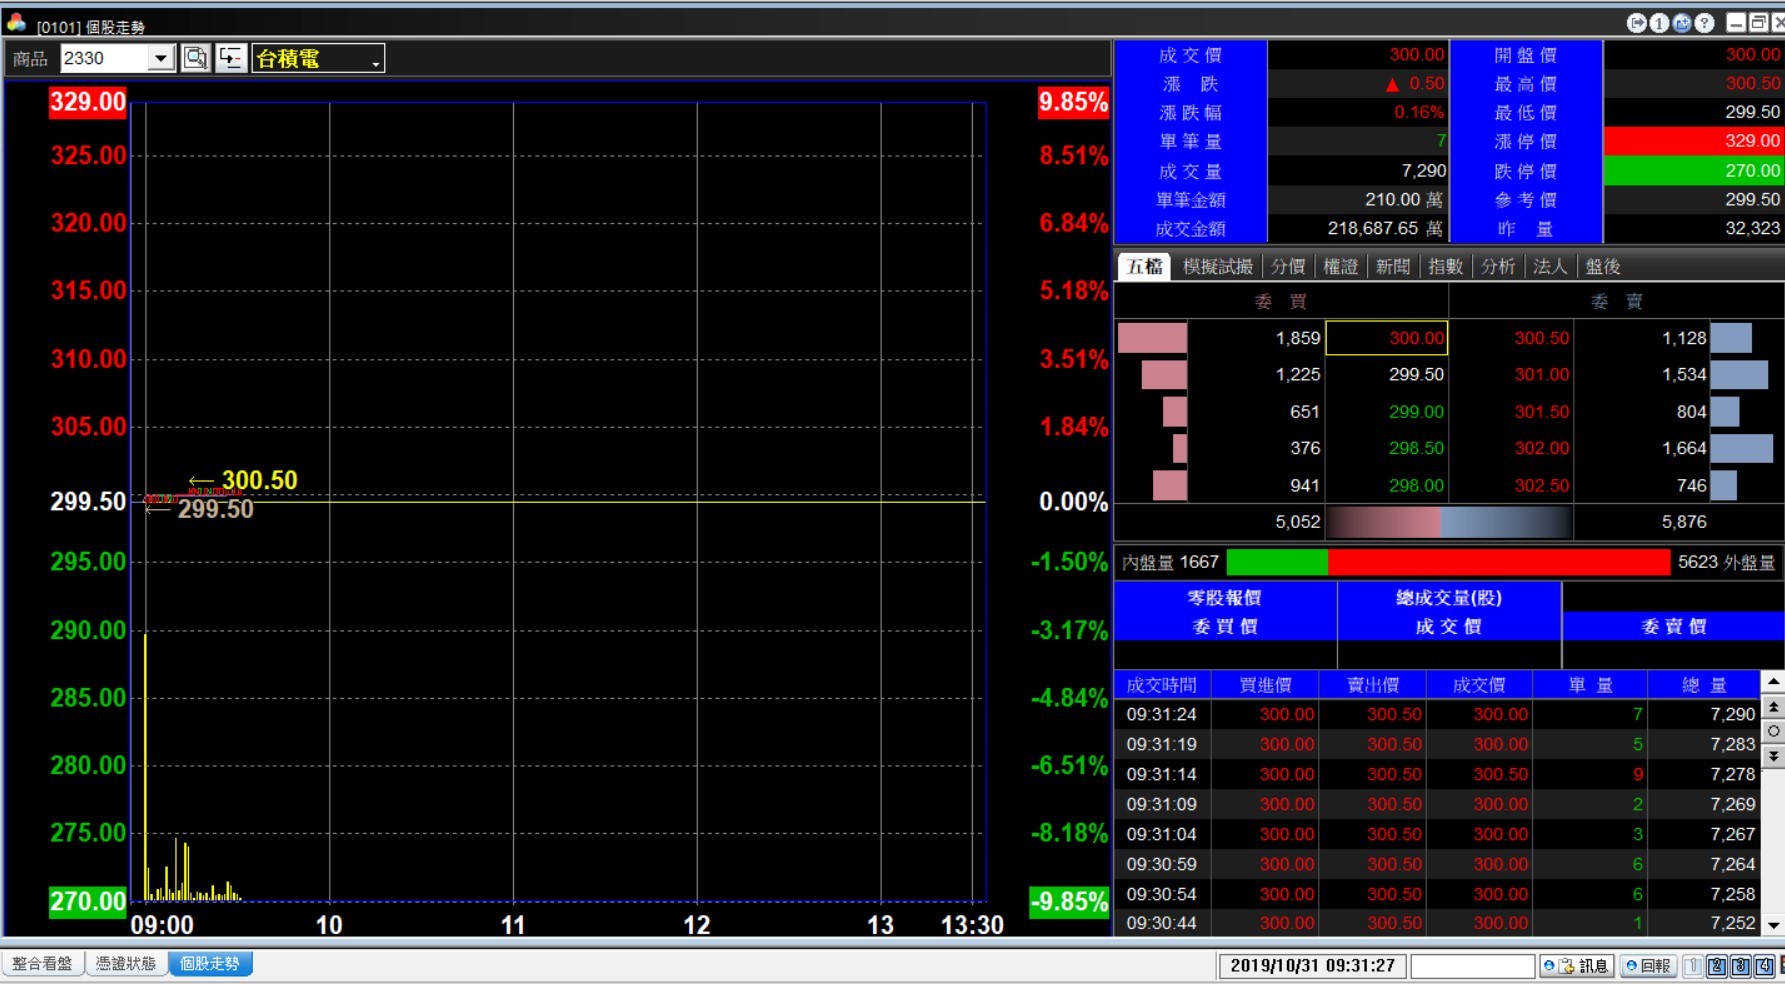
Task: Click the round number 1 icon in title bar
Action: click(x=1659, y=23)
